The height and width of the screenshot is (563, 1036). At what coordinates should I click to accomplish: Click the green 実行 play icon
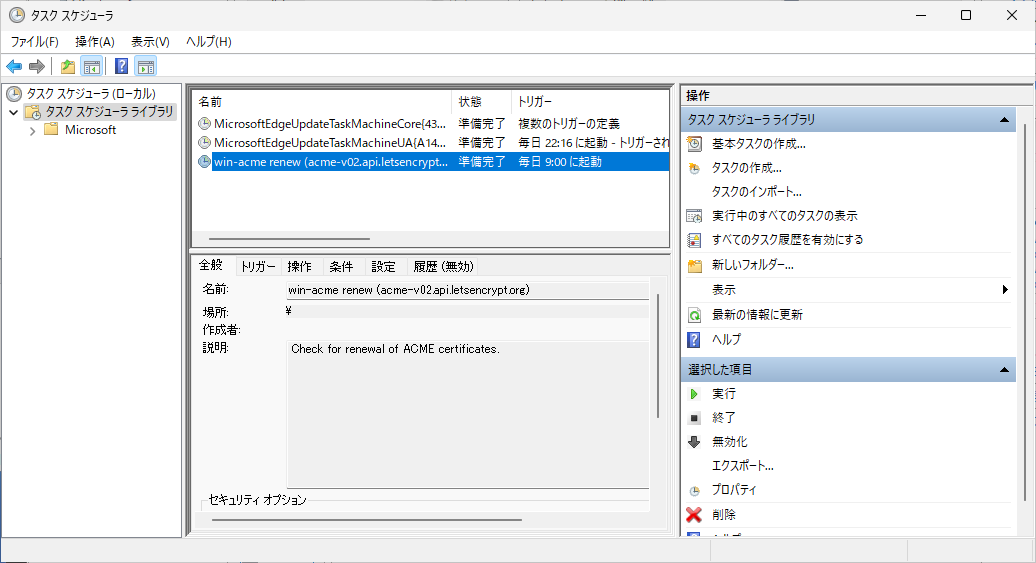tap(694, 394)
